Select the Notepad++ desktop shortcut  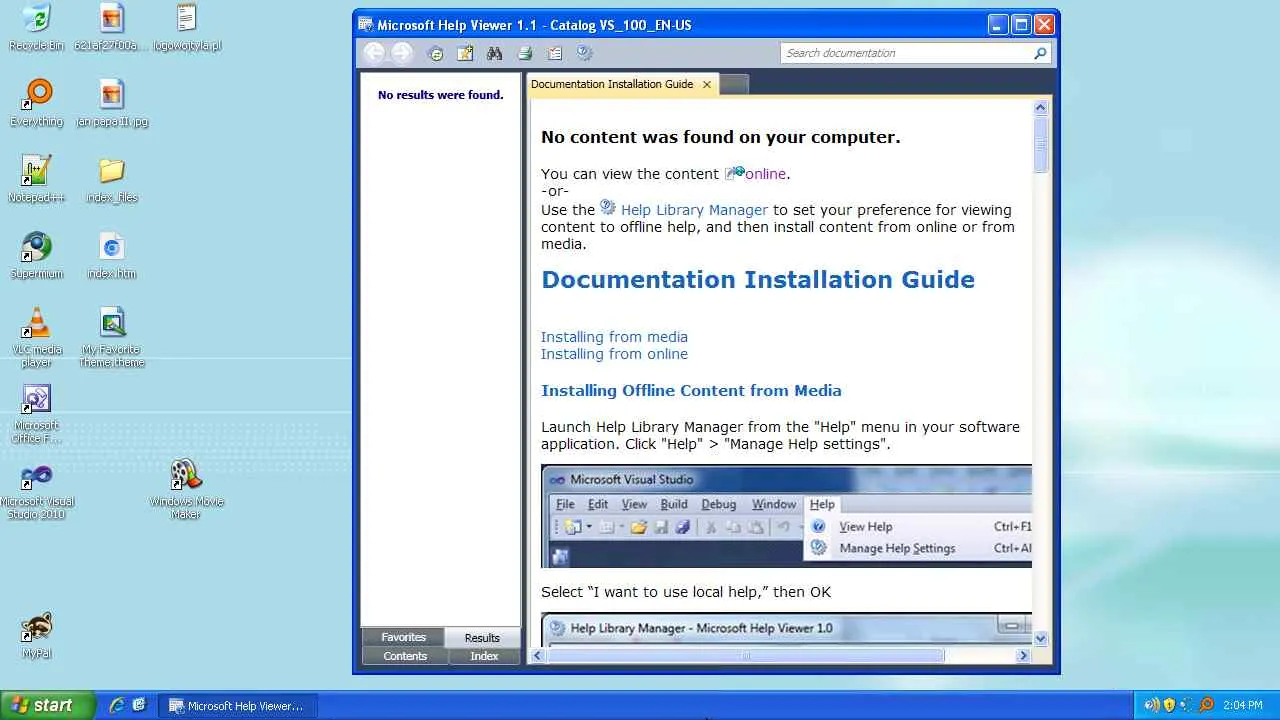coord(36,180)
